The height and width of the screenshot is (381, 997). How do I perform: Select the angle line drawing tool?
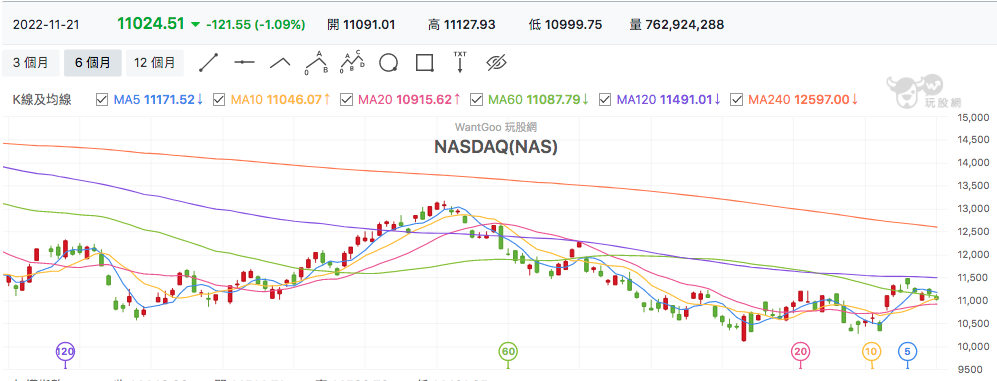[280, 62]
